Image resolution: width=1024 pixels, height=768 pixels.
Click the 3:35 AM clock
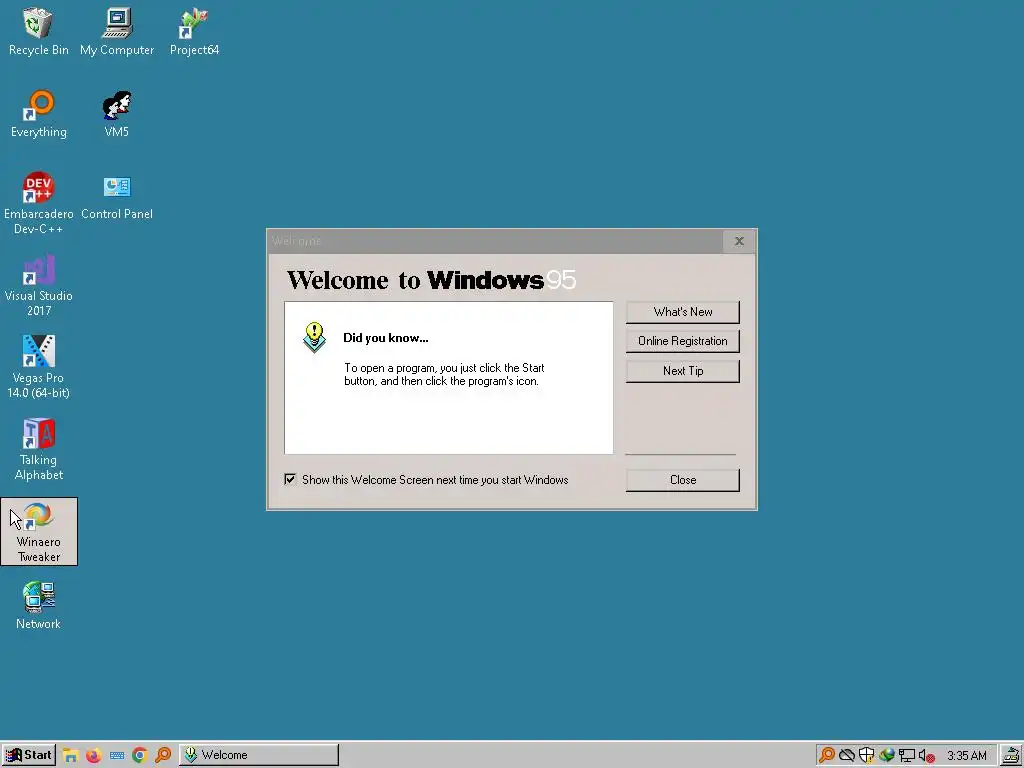[967, 756]
